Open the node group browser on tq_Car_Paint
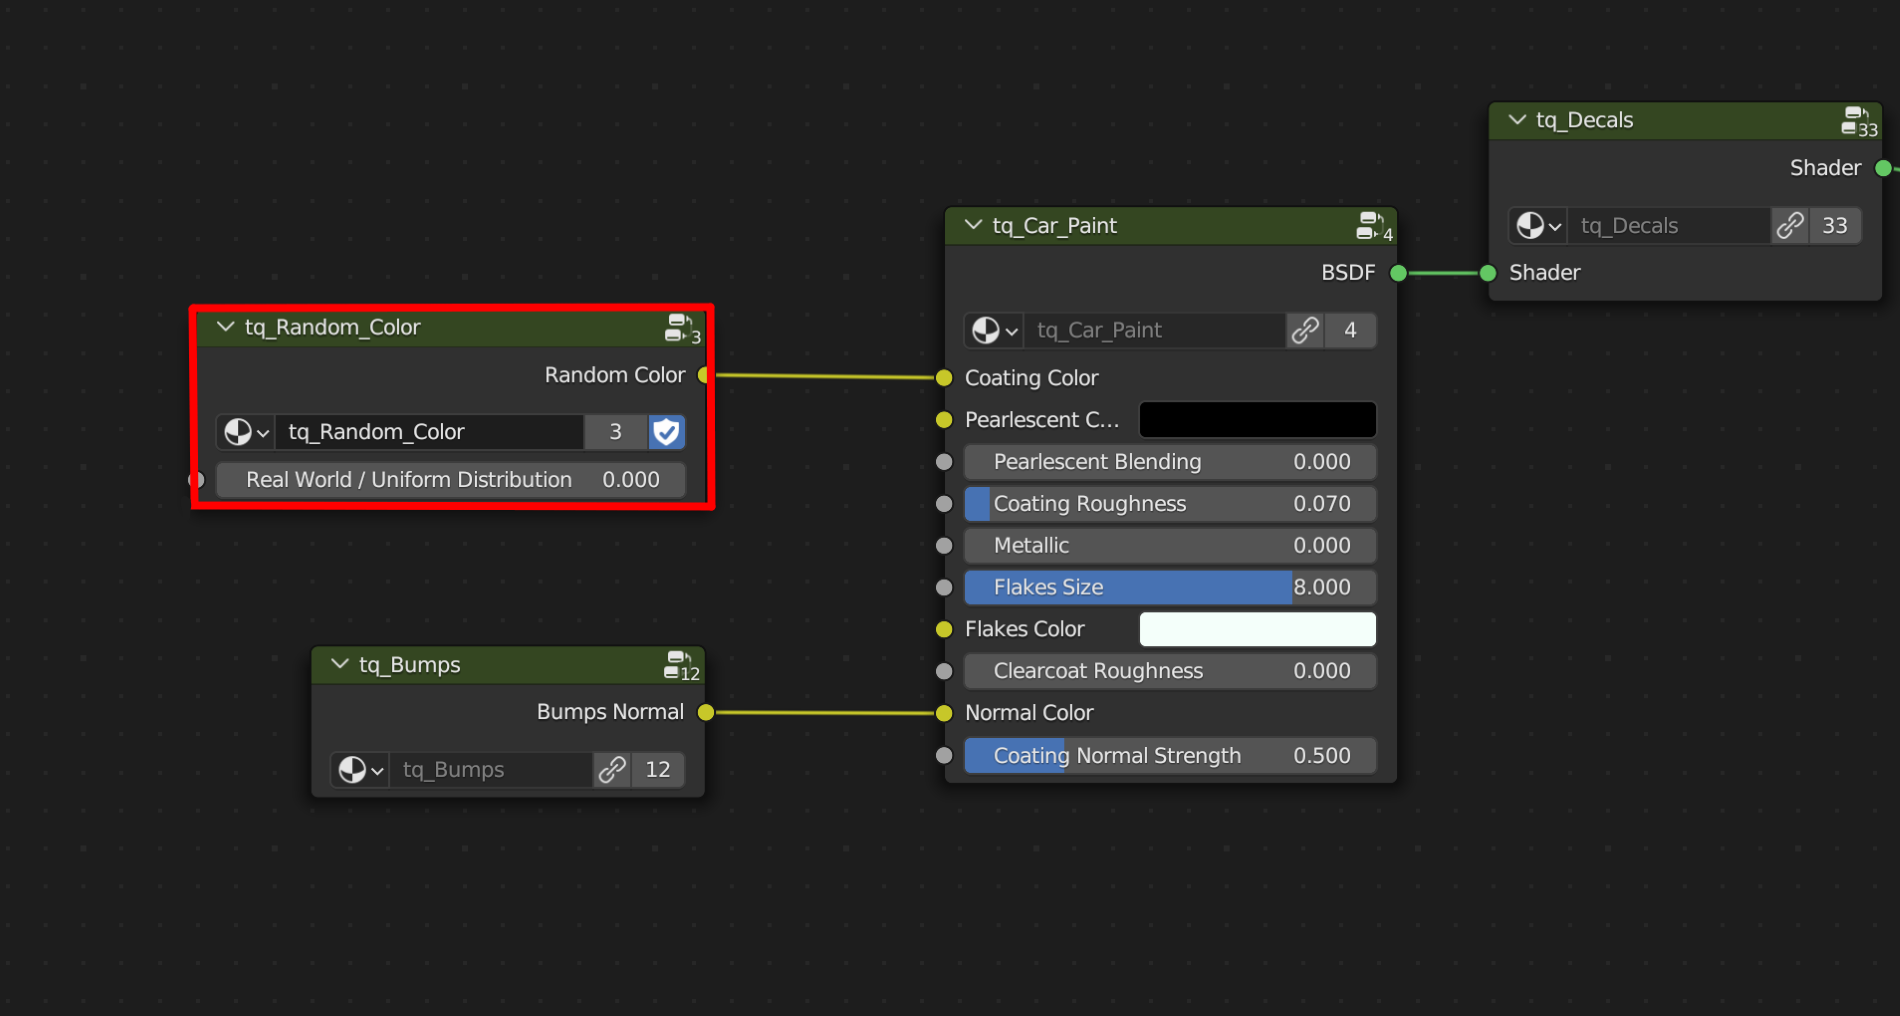The image size is (1900, 1016). point(991,330)
